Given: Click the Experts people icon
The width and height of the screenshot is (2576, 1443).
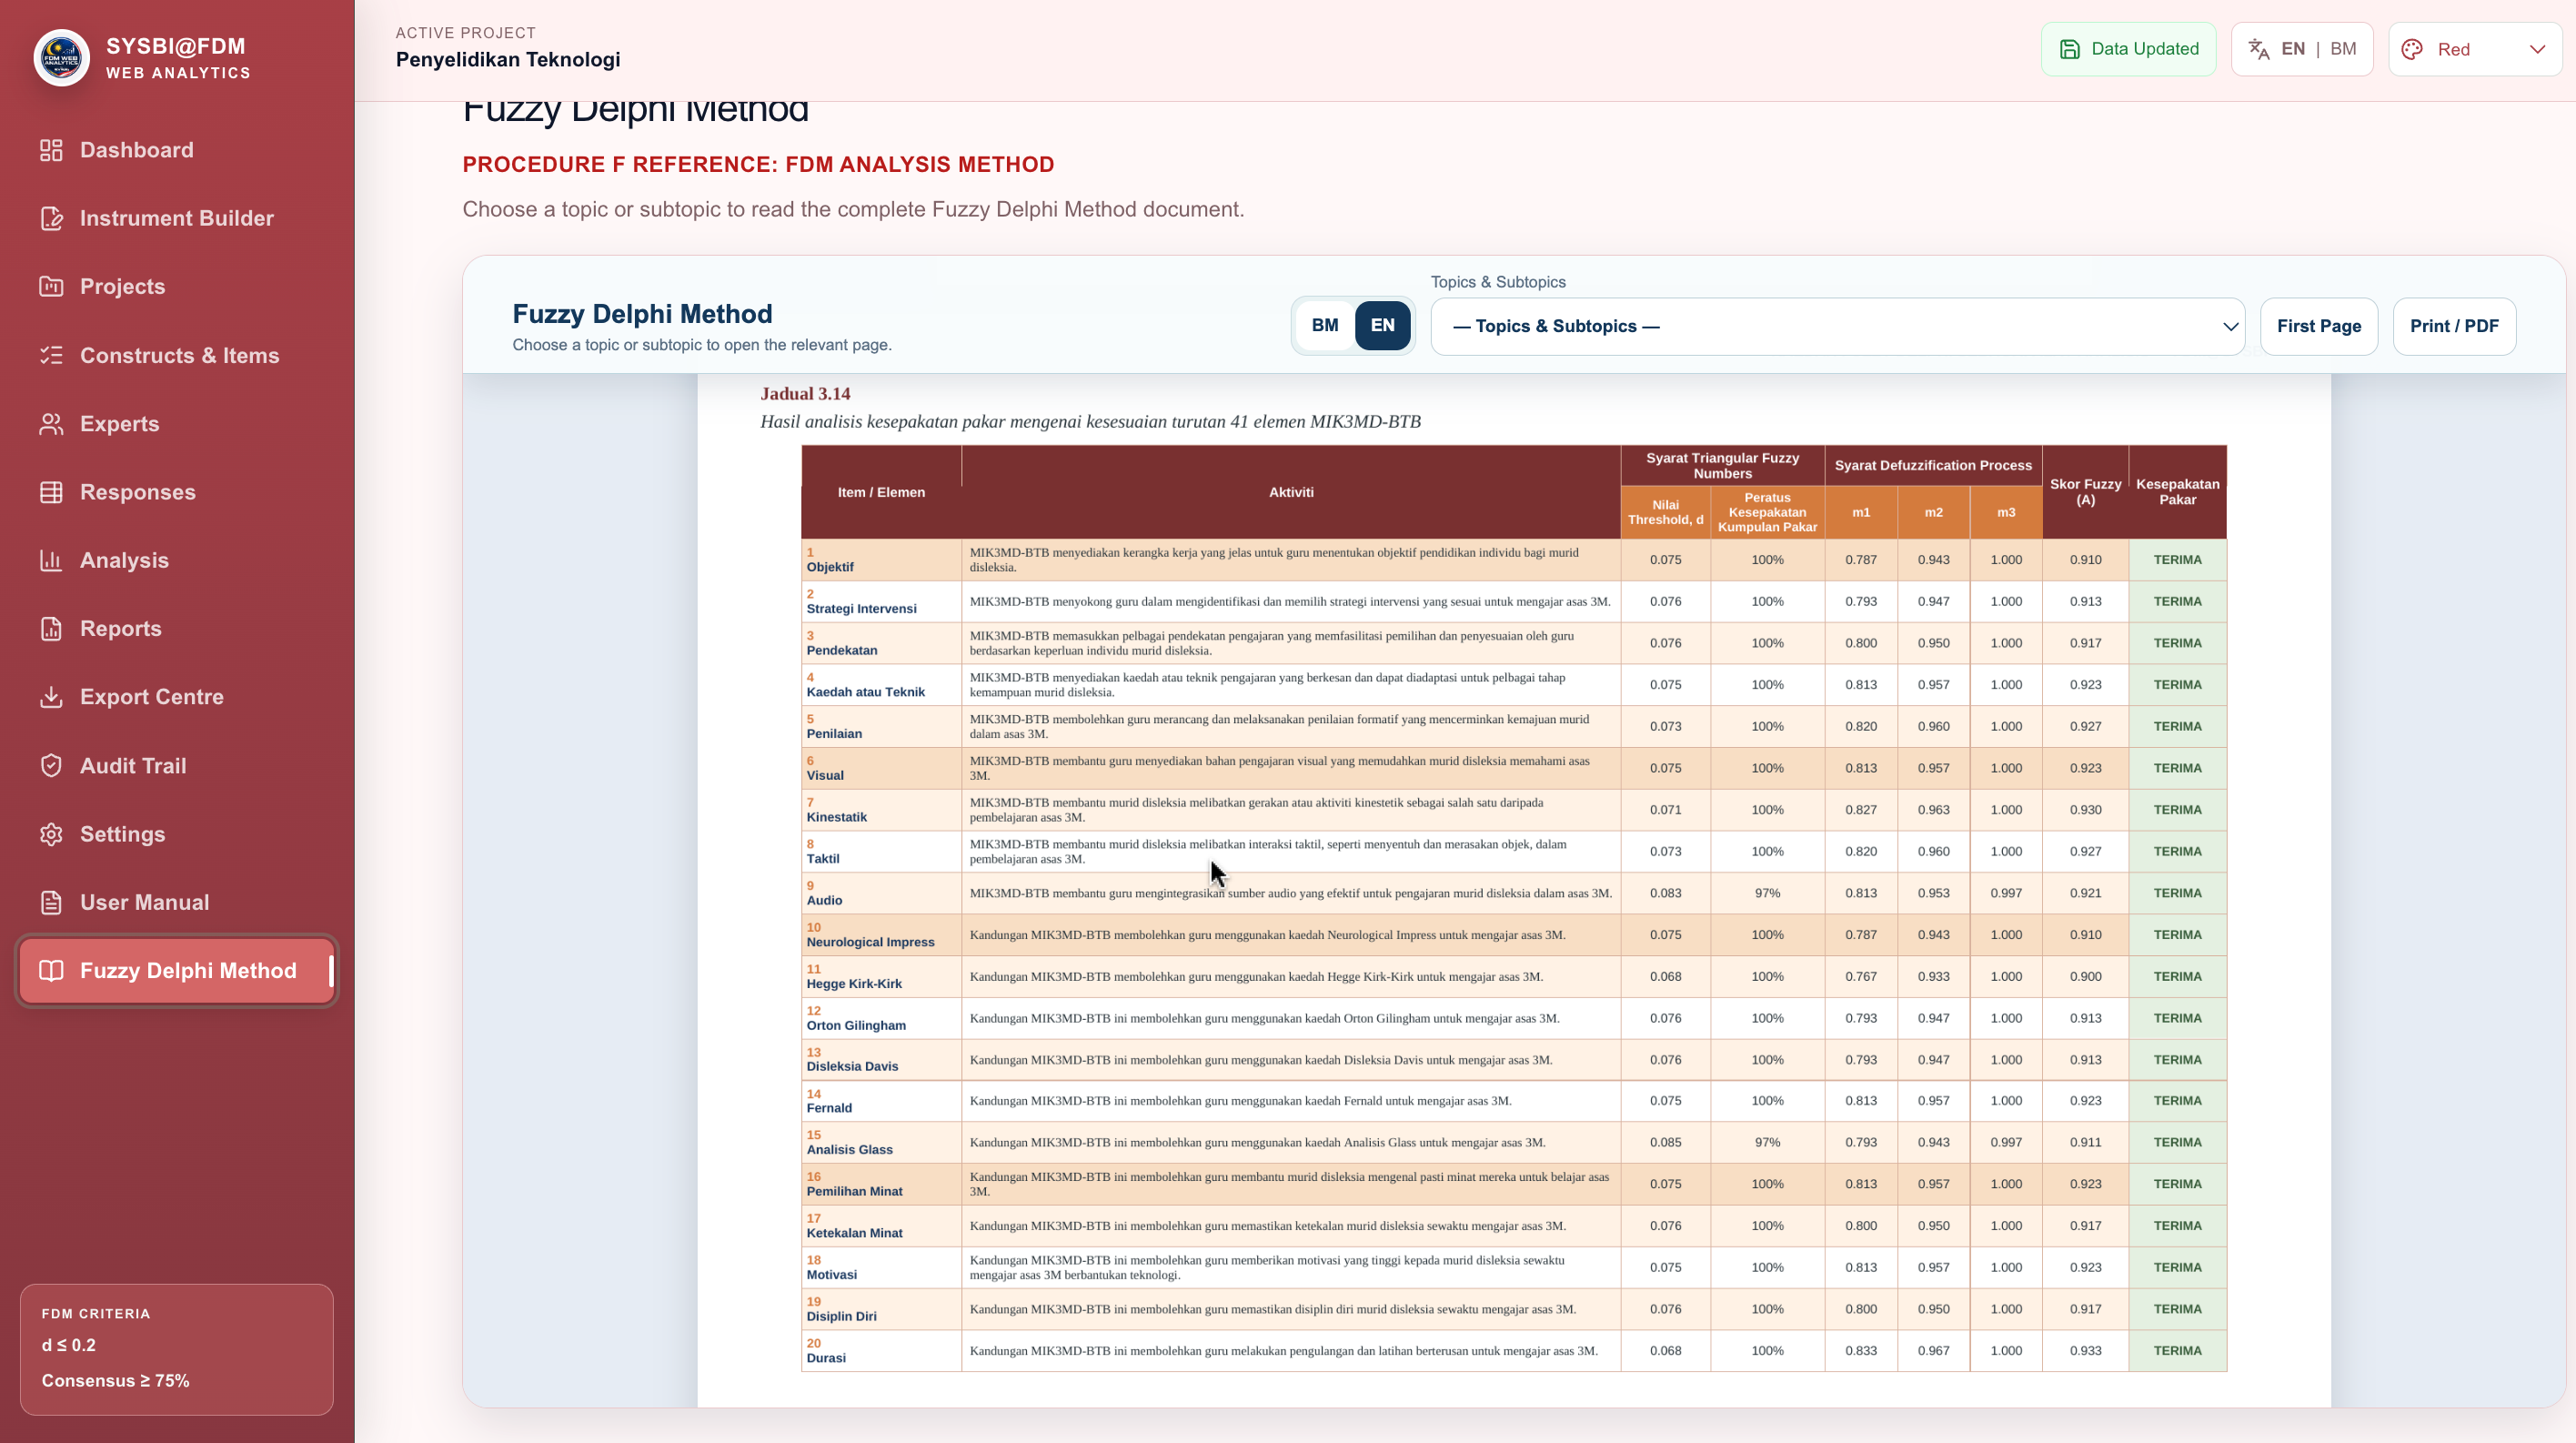Looking at the screenshot, I should 51,424.
